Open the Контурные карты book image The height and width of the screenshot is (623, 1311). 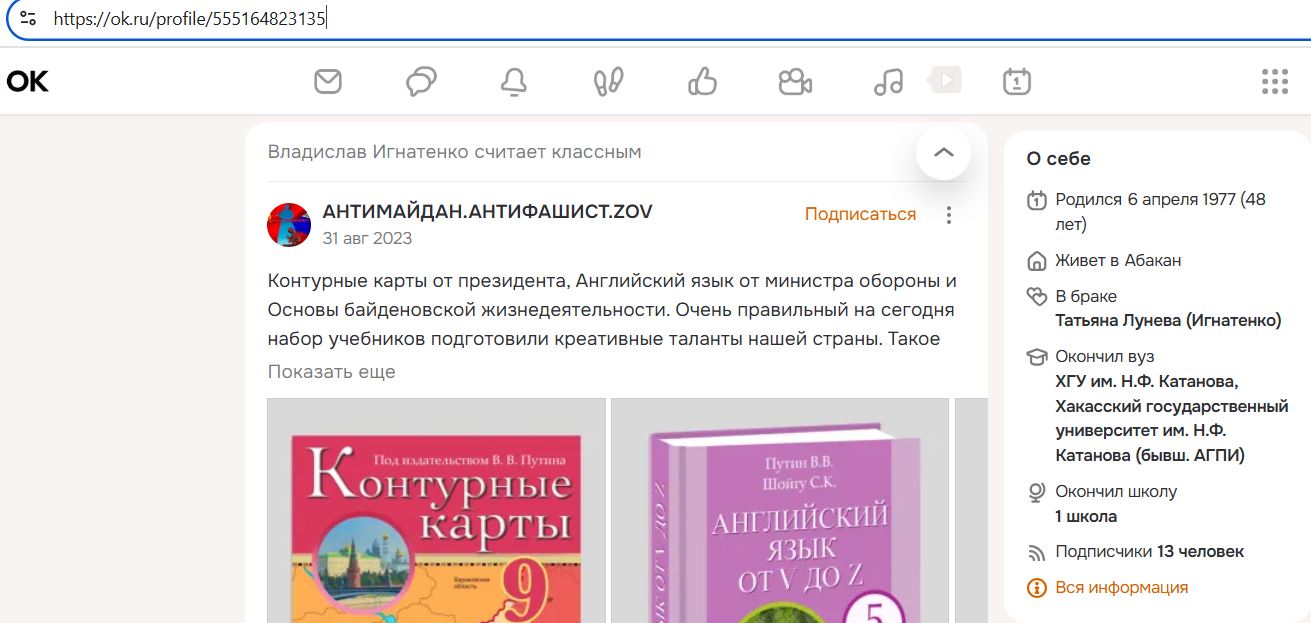[436, 510]
